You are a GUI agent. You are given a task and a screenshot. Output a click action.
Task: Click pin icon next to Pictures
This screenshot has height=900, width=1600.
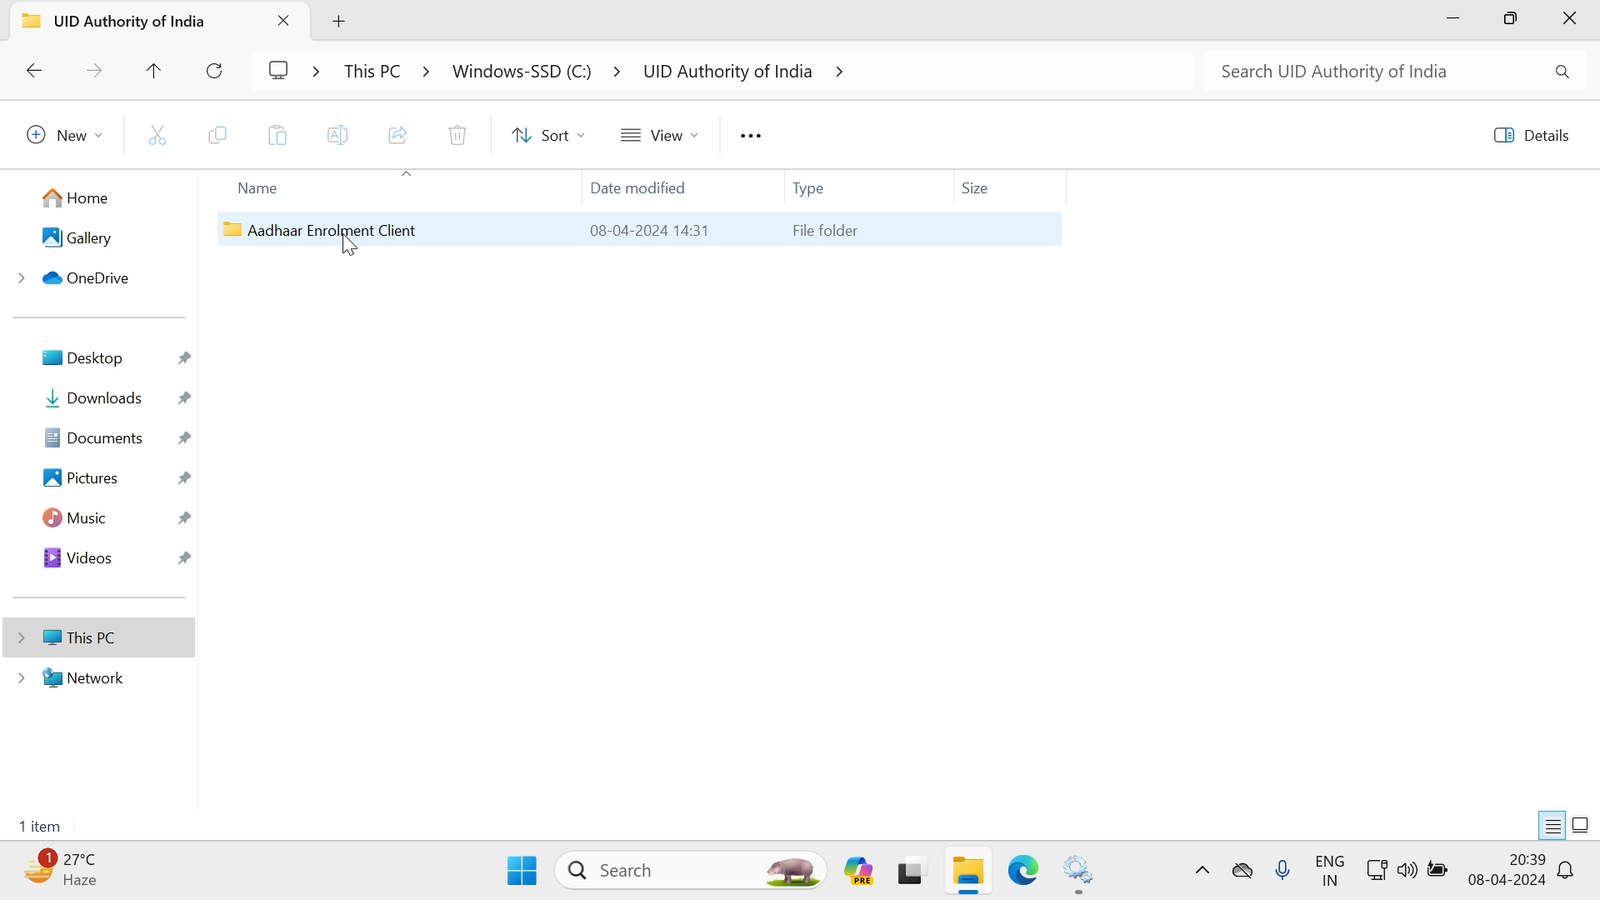coord(184,478)
